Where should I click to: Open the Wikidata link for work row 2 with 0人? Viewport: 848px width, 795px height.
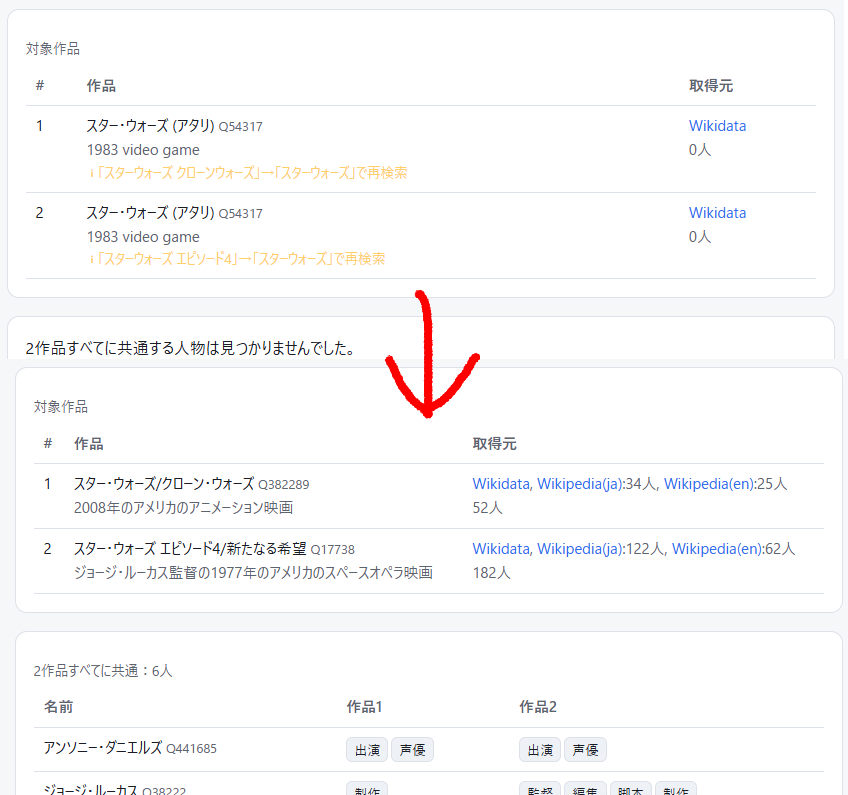717,213
